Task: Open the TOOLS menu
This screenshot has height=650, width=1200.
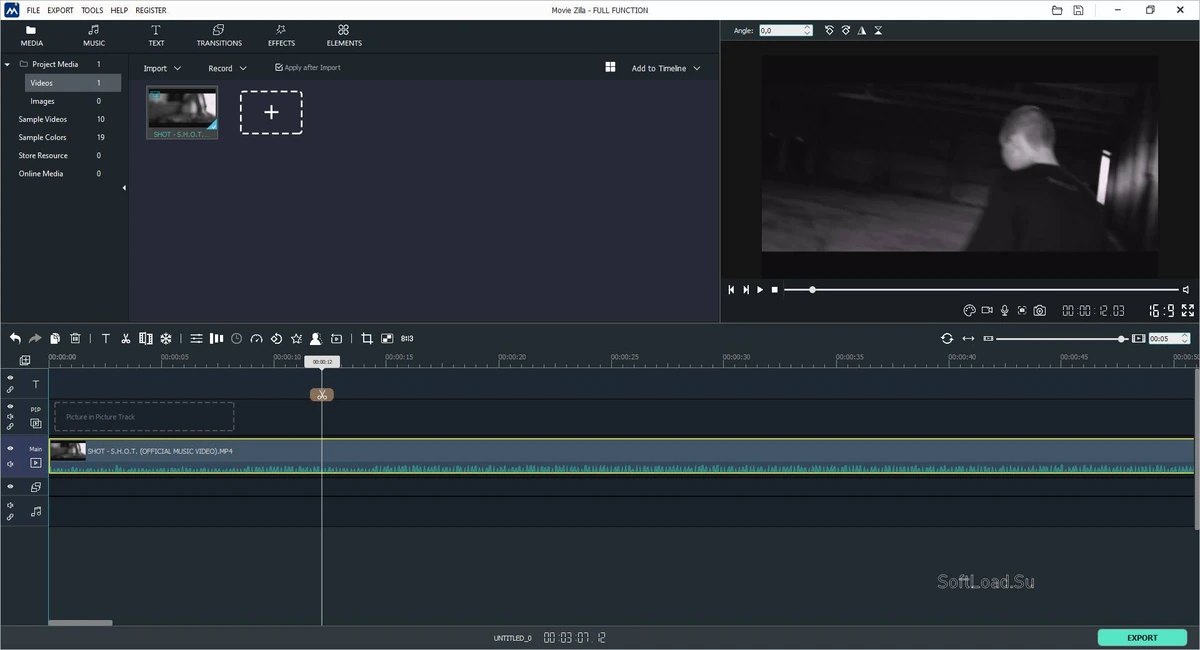Action: click(92, 10)
